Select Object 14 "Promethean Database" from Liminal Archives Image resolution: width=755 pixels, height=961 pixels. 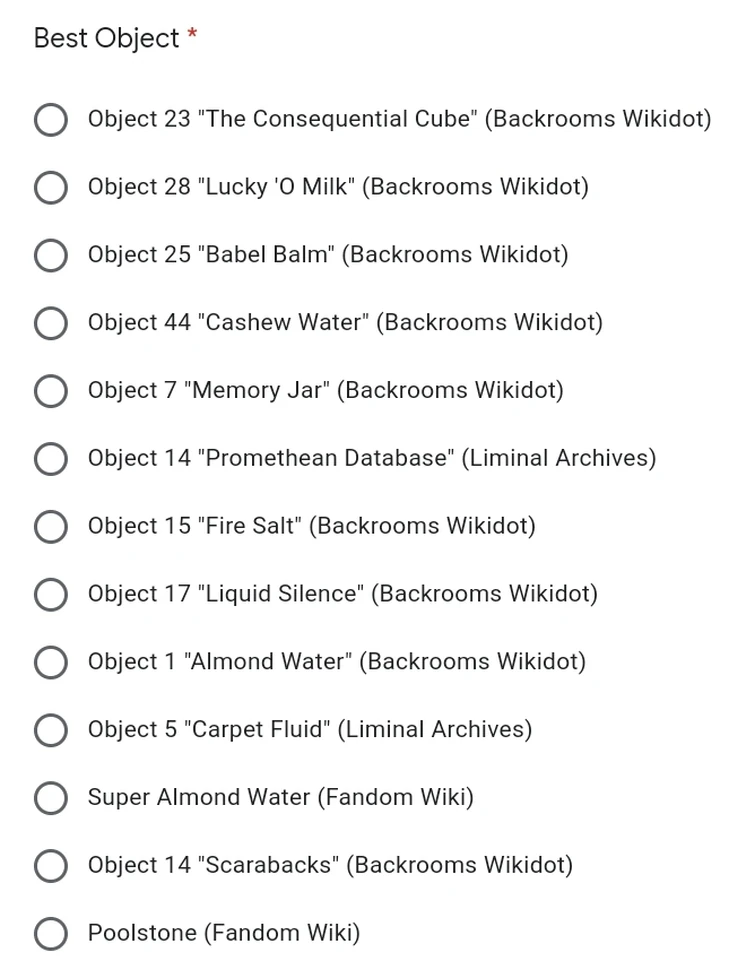50,459
